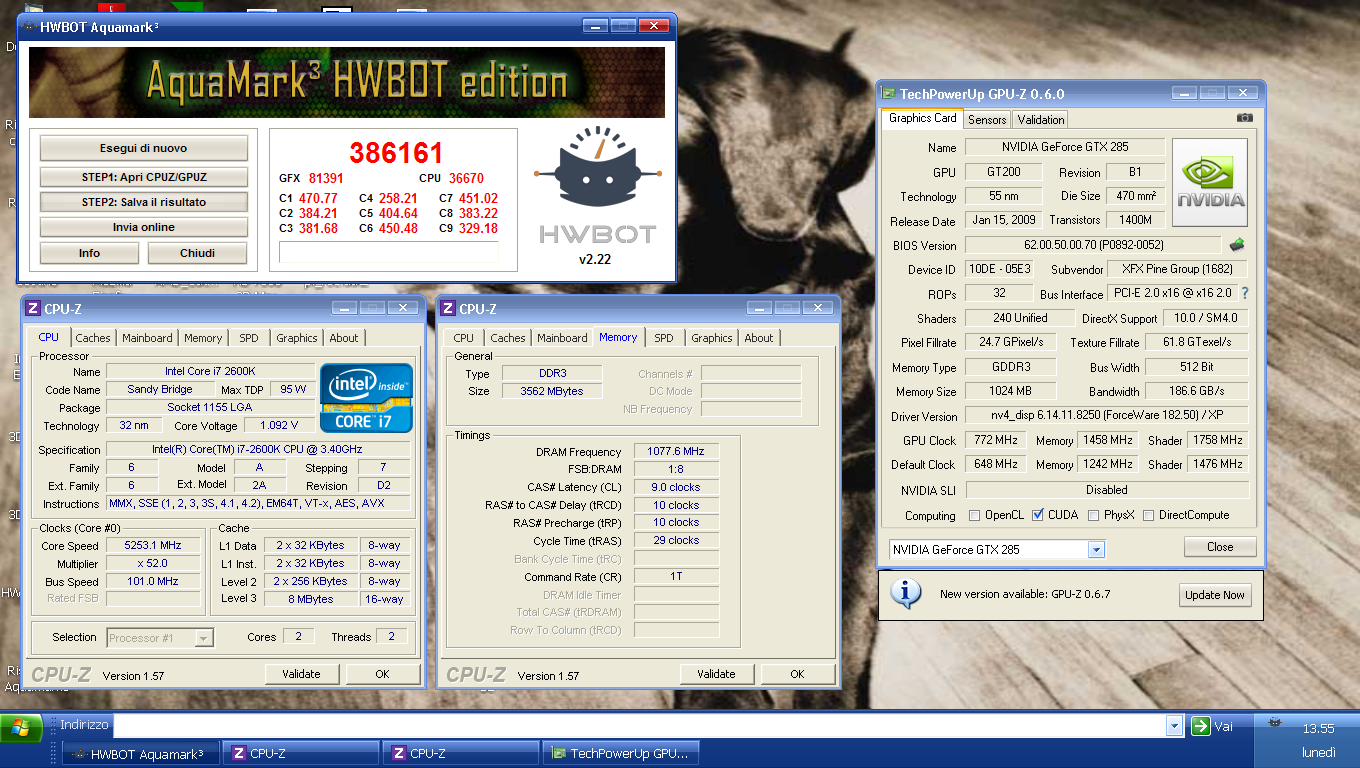Click Validate in the left CPU-Z window

click(x=301, y=674)
